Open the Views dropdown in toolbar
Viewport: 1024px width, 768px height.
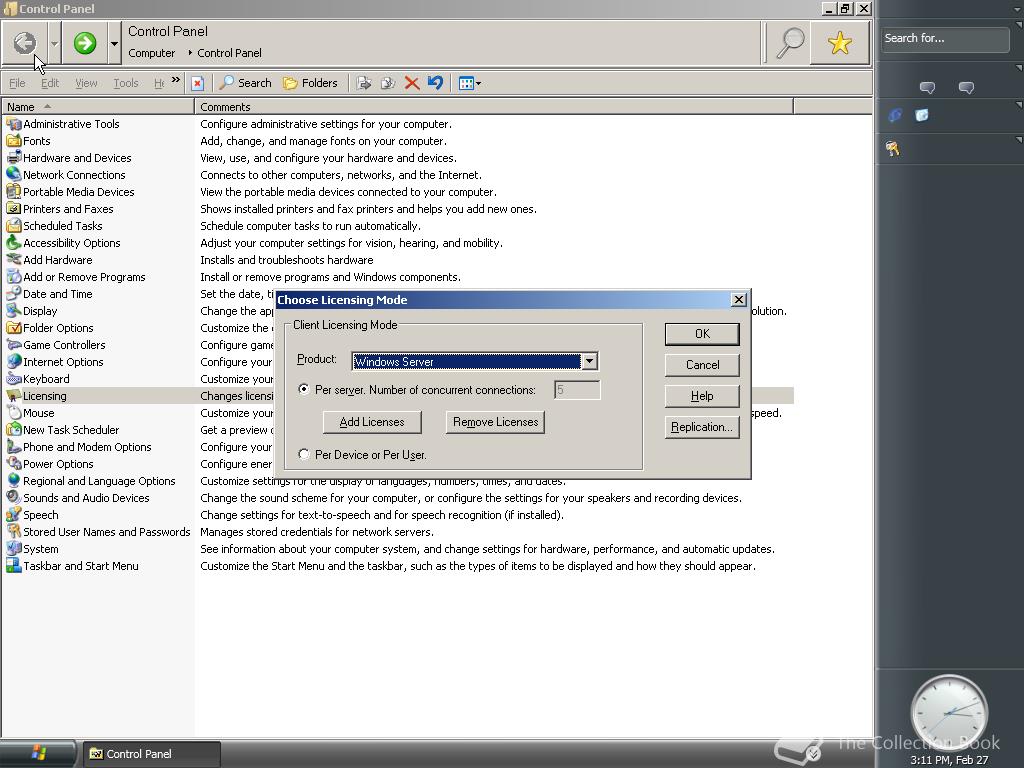[x=470, y=83]
